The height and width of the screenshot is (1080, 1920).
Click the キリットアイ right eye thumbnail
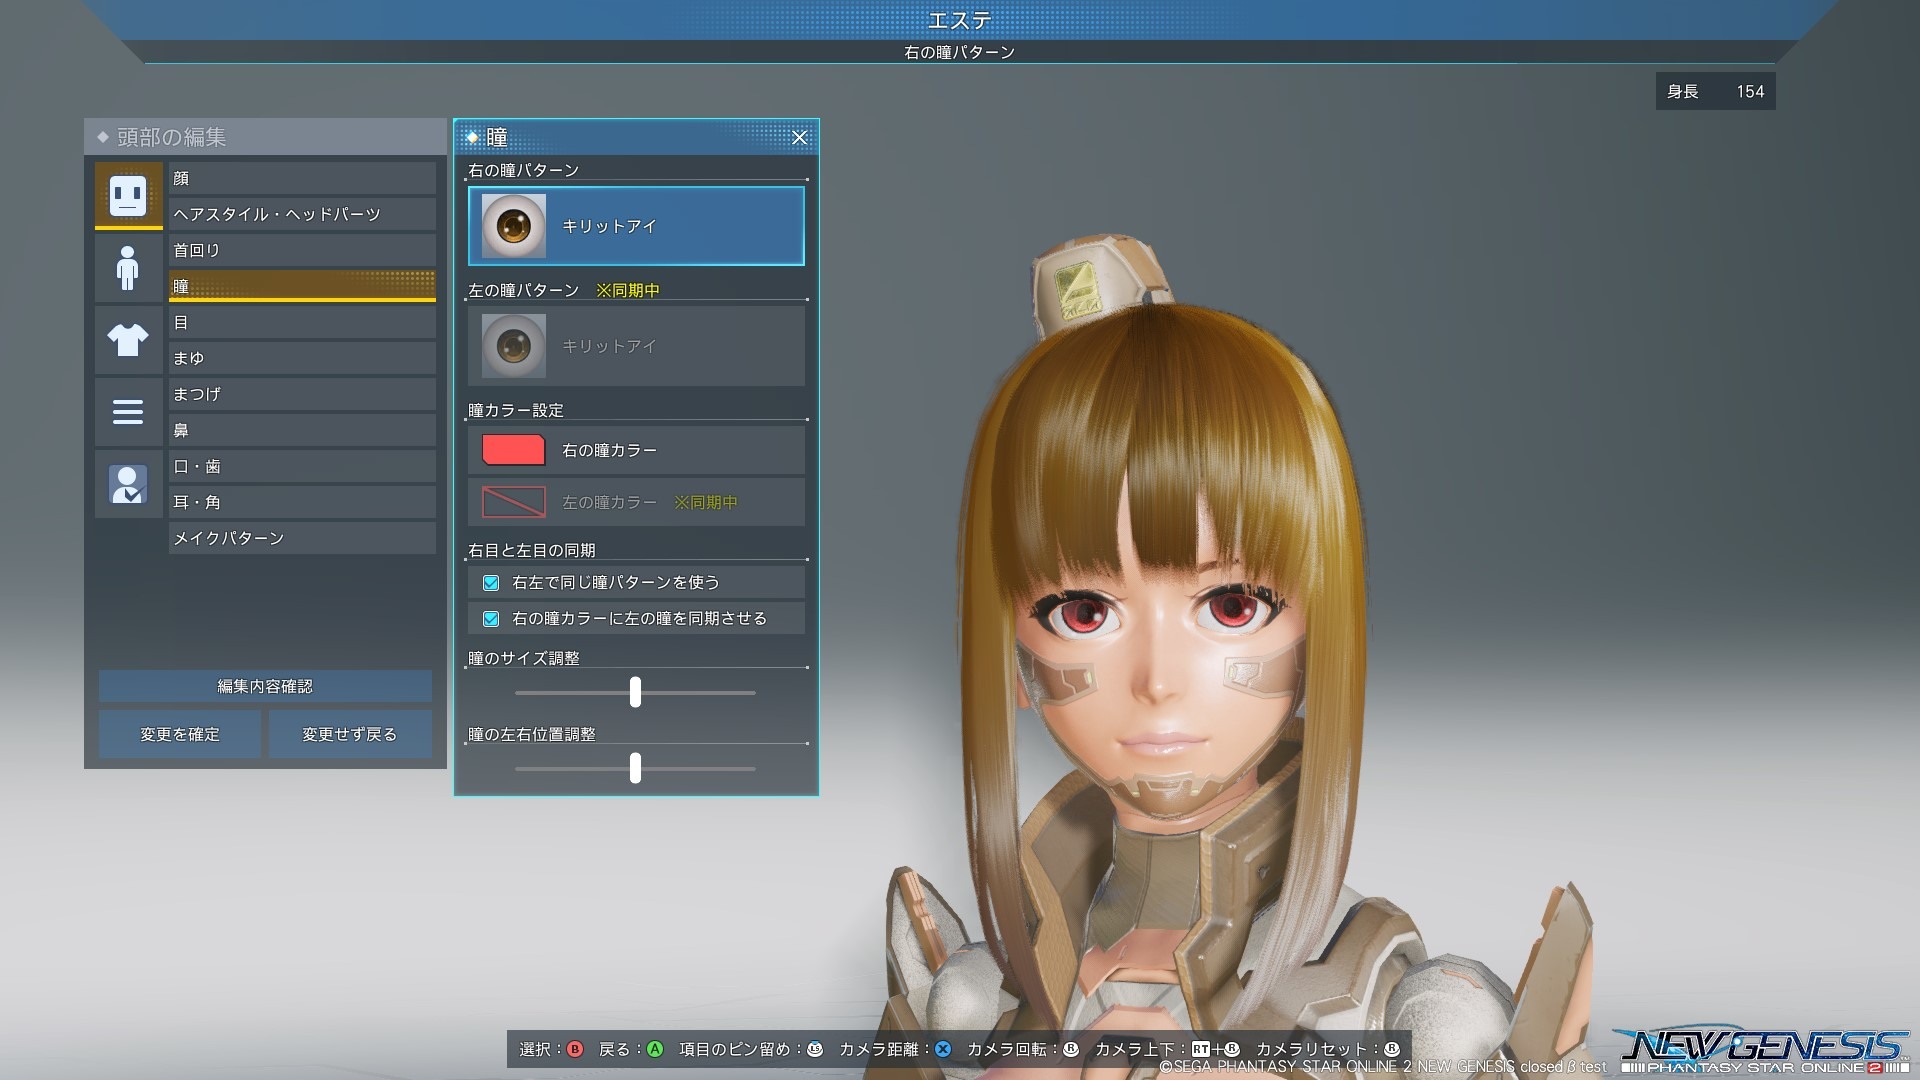[514, 226]
